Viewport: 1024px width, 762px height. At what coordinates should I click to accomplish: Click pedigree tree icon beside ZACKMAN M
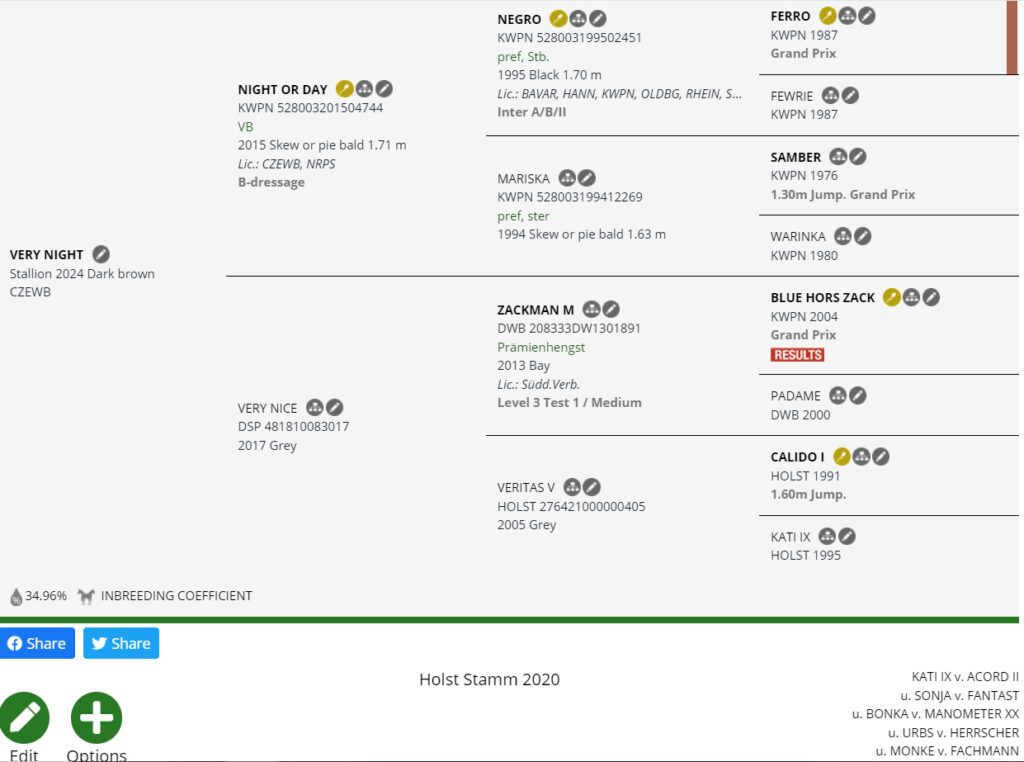click(591, 310)
